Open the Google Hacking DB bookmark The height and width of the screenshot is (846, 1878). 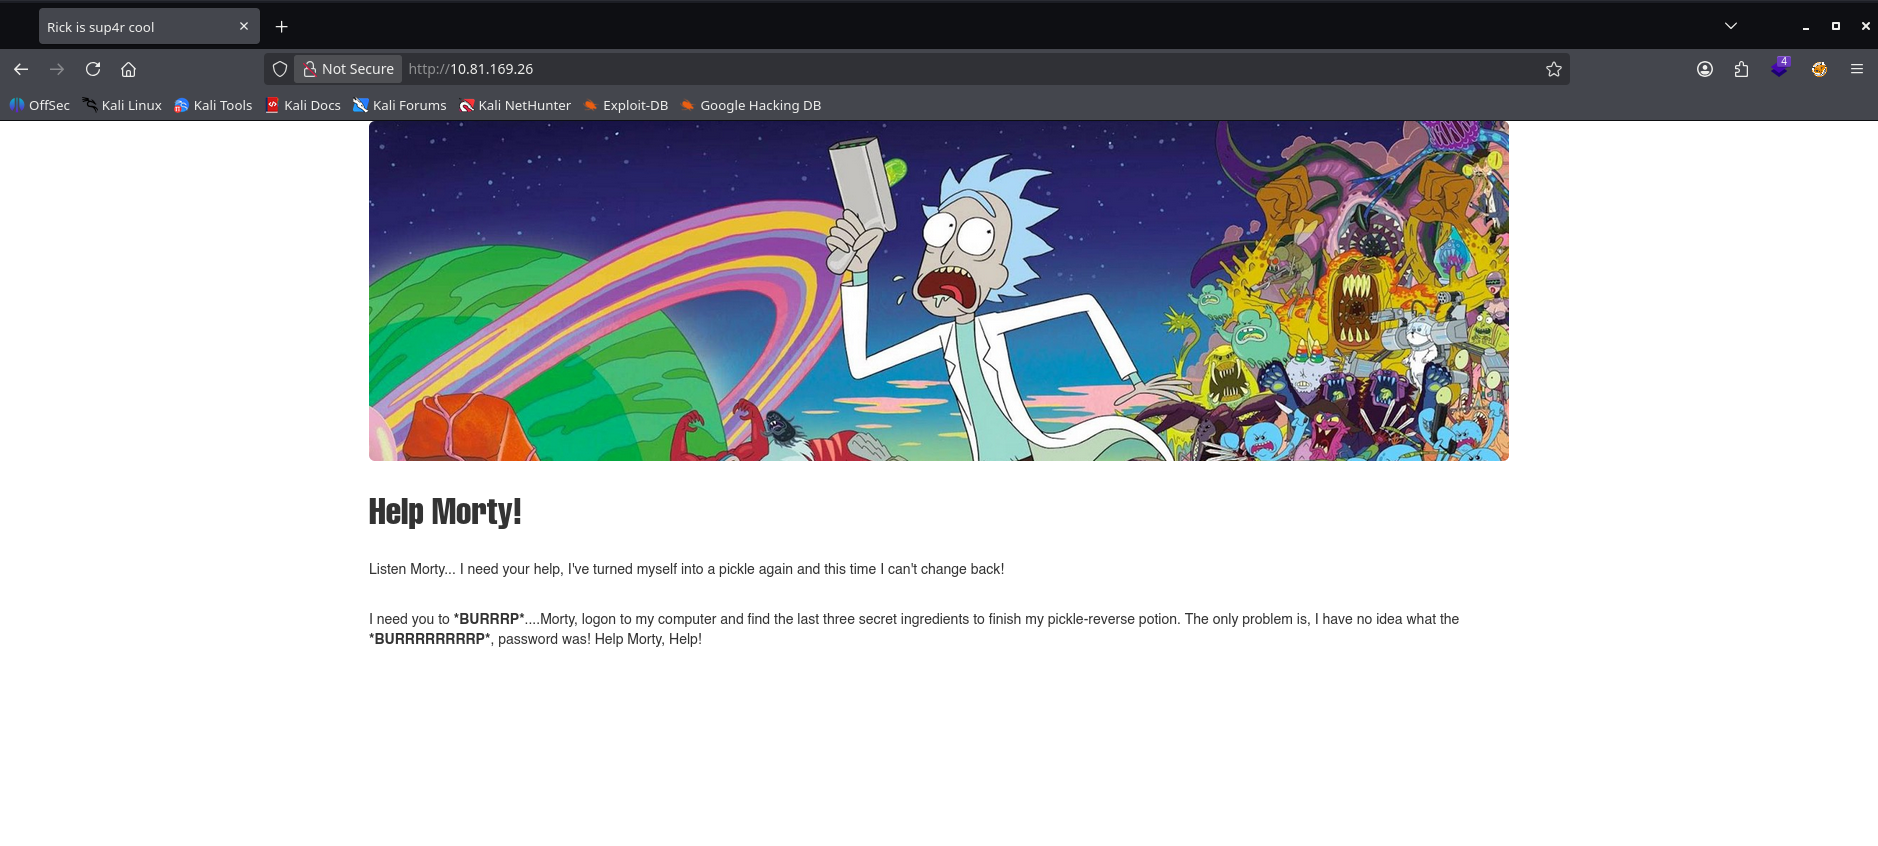click(751, 105)
